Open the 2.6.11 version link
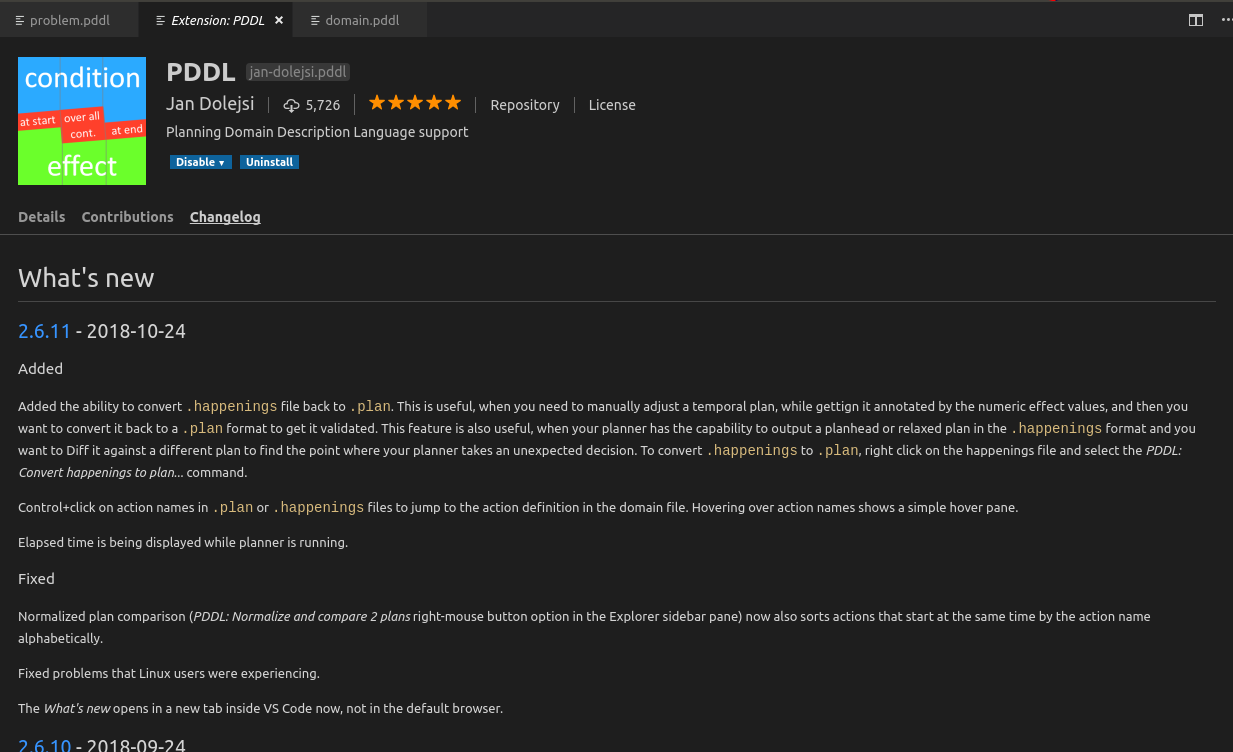This screenshot has height=752, width=1233. [x=44, y=331]
